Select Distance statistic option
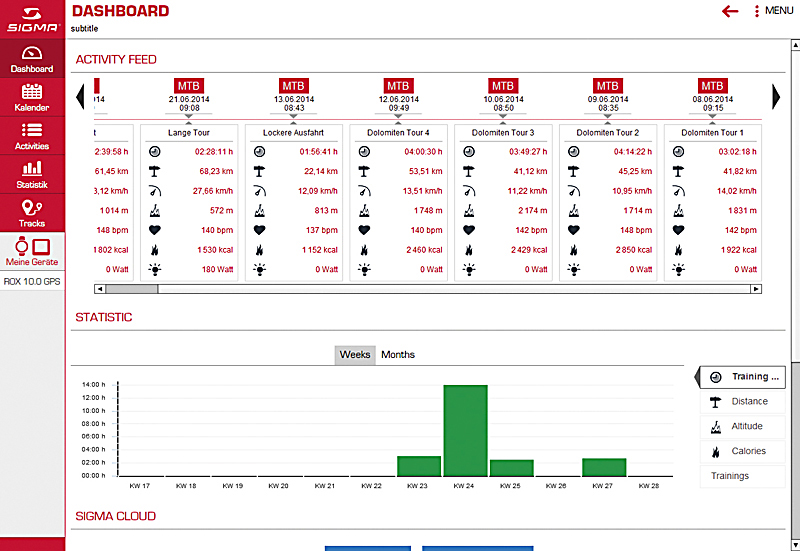 tap(744, 402)
